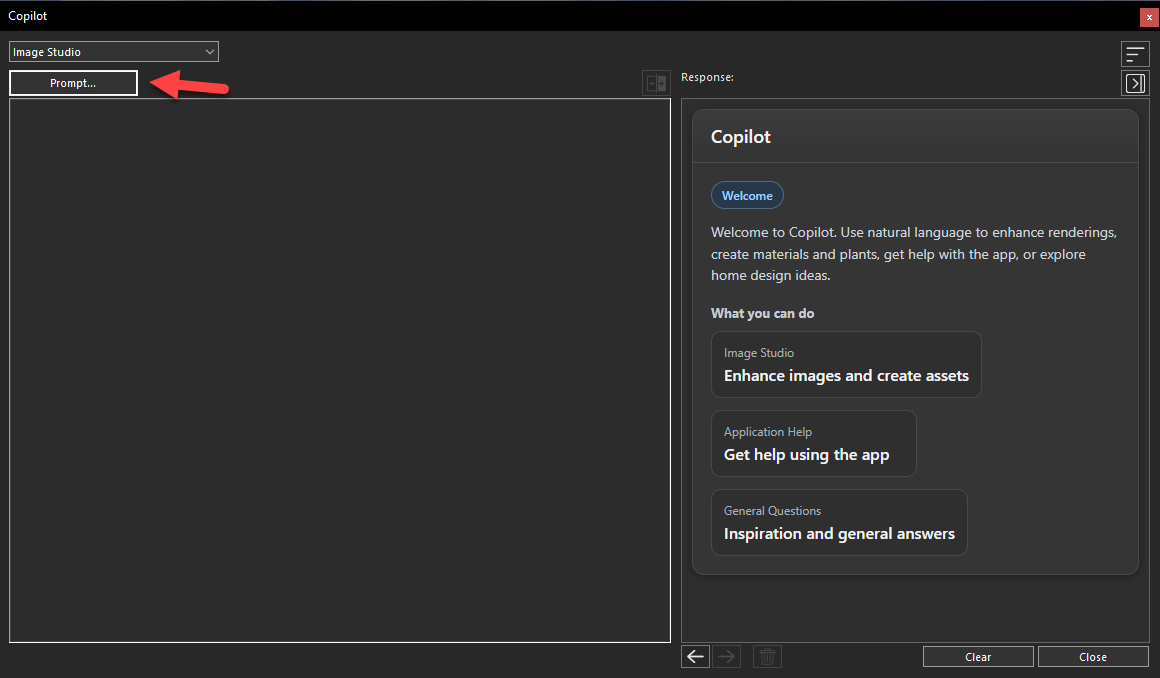The height and width of the screenshot is (678, 1160).
Task: Click the Copilot heading in the response card
Action: pyautogui.click(x=741, y=137)
